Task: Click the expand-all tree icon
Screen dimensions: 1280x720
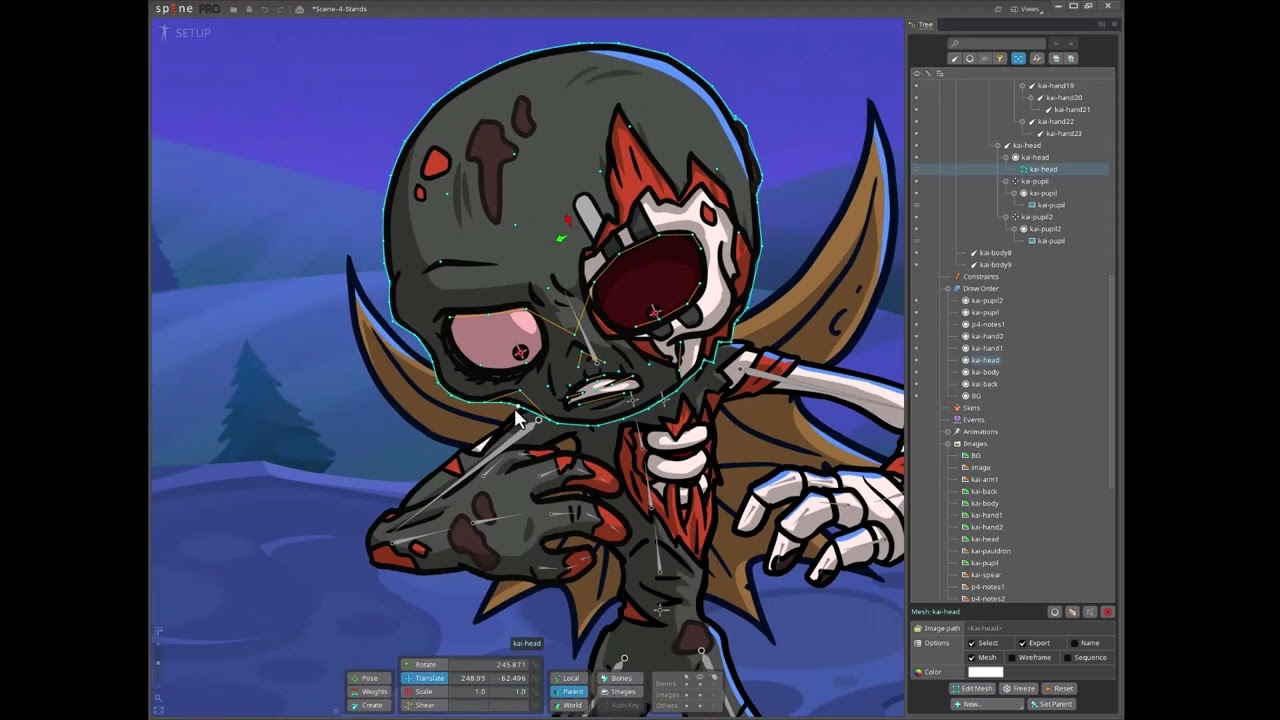Action: [1071, 59]
